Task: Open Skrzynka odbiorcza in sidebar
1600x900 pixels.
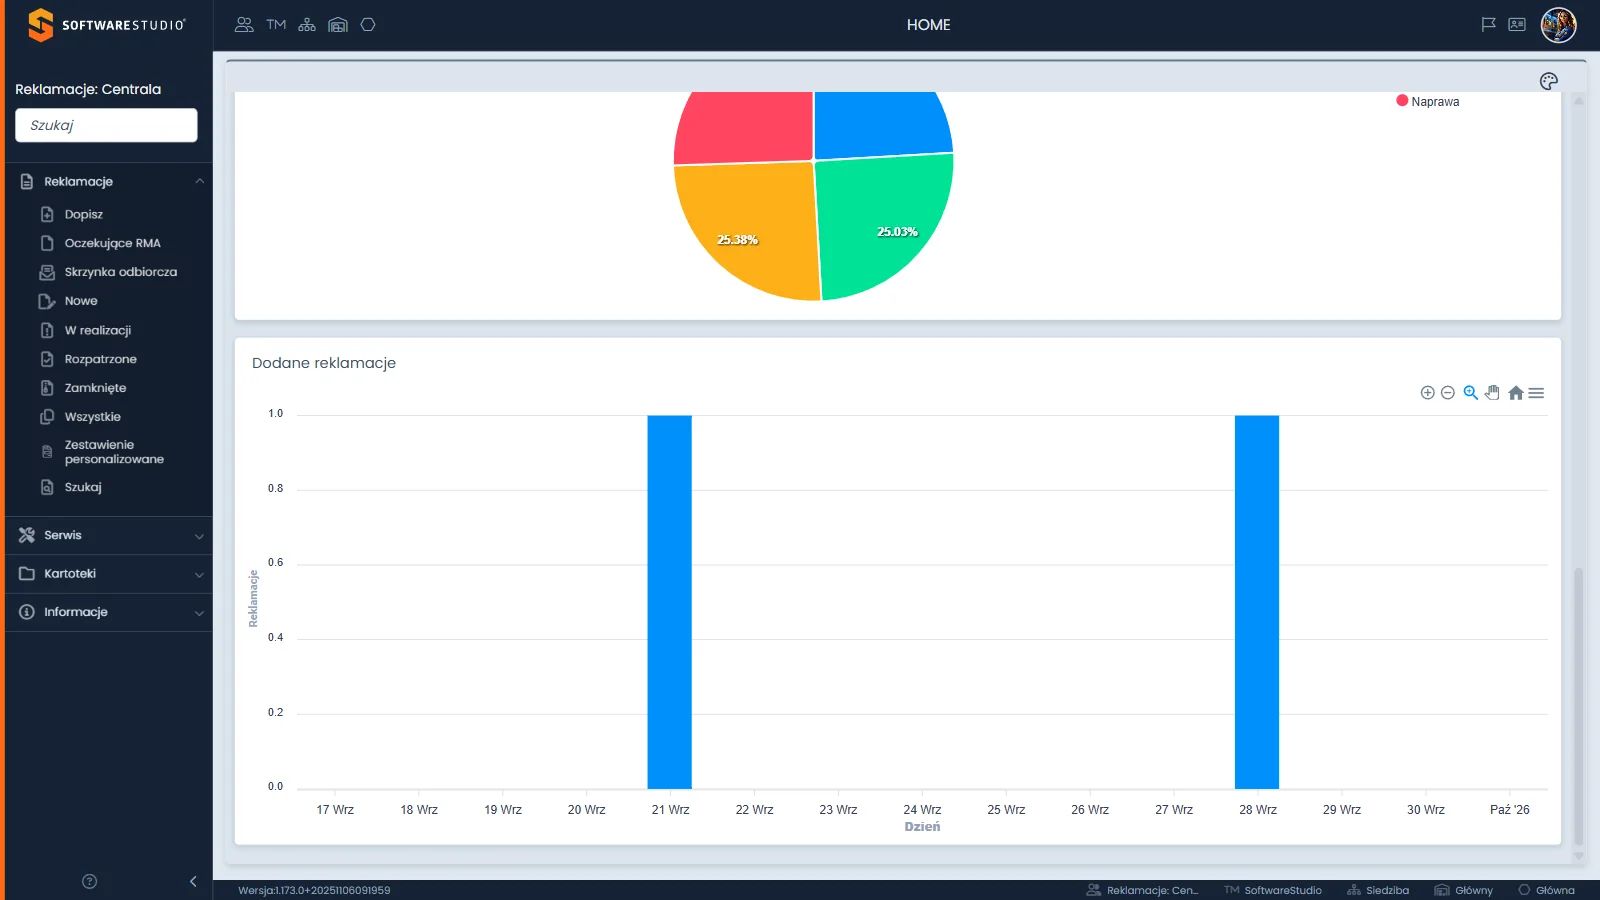Action: pos(120,272)
